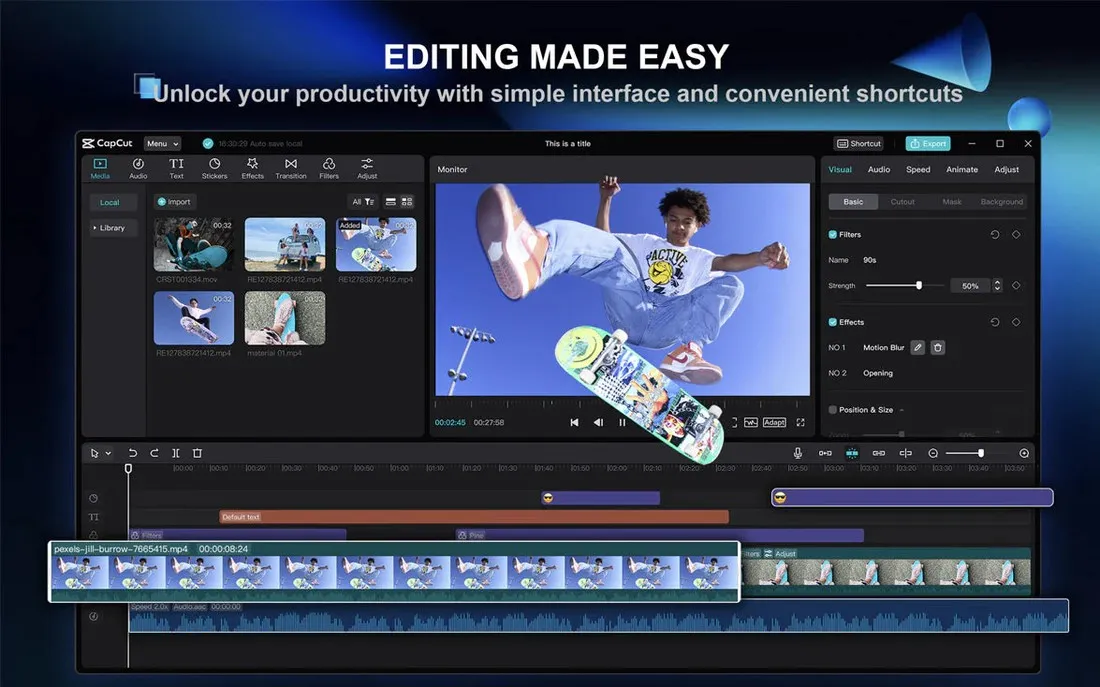Click the voiceover microphone icon above the timeline
Image resolution: width=1100 pixels, height=687 pixels.
(797, 453)
